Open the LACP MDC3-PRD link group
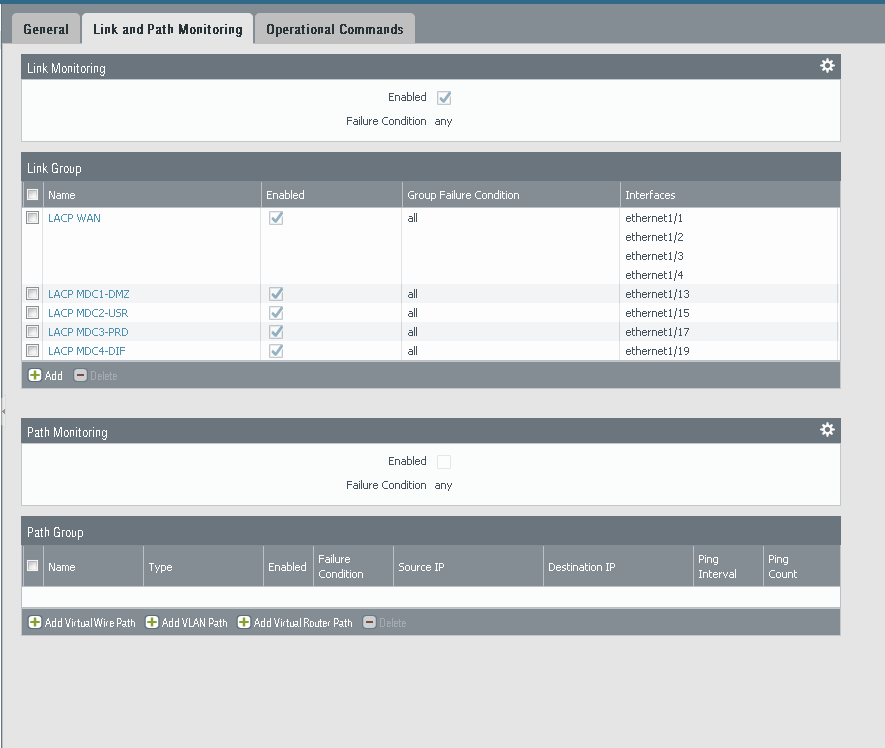 88,332
